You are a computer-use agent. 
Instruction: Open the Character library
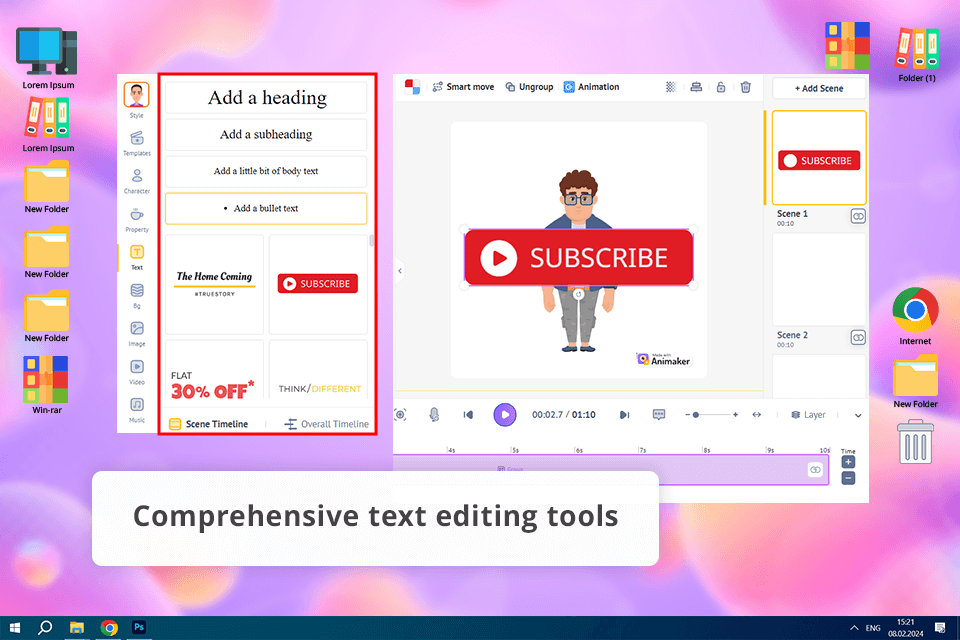137,181
